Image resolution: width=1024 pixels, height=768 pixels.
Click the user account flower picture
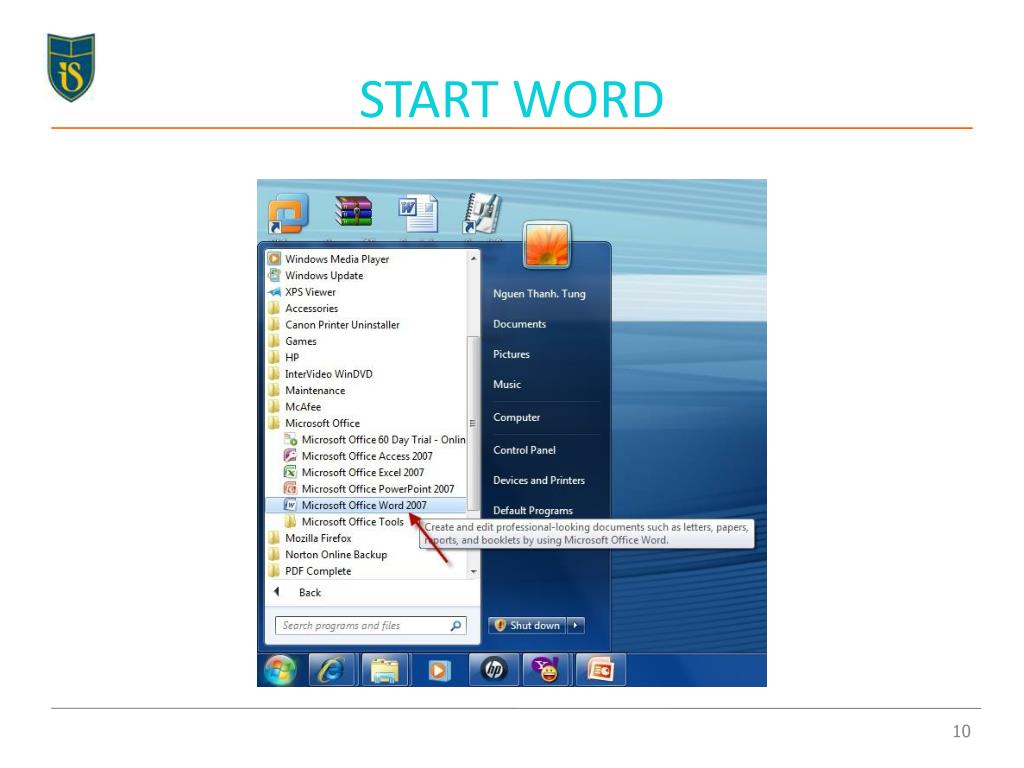[547, 245]
